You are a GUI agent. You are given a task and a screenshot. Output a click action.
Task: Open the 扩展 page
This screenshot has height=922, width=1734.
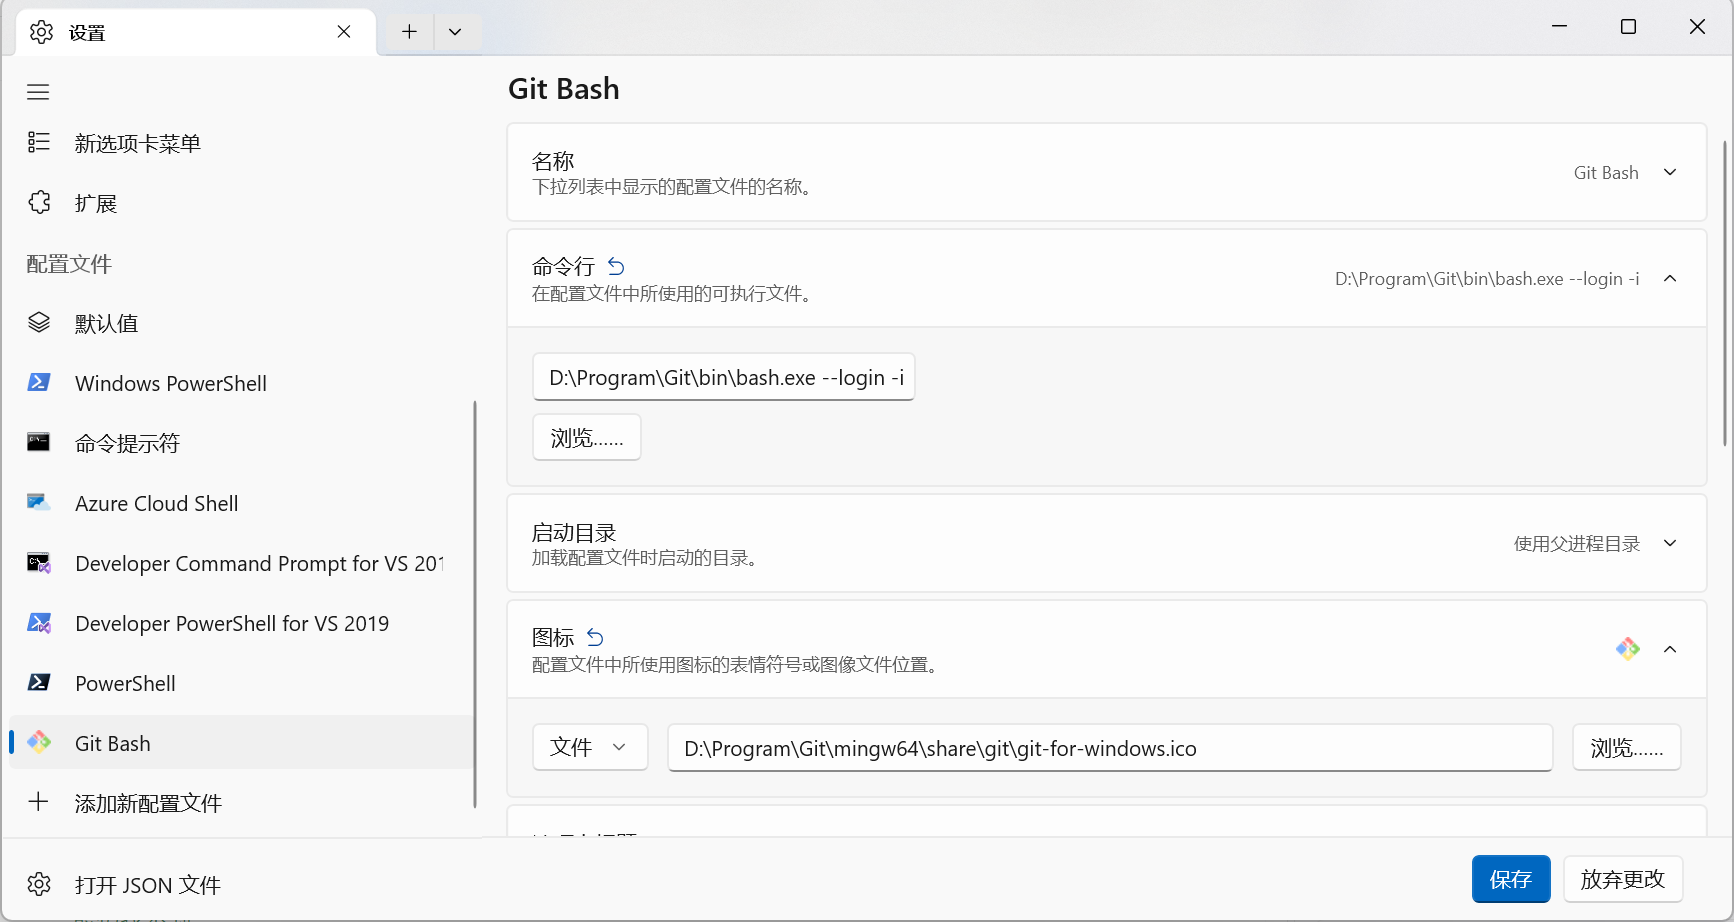(x=241, y=203)
